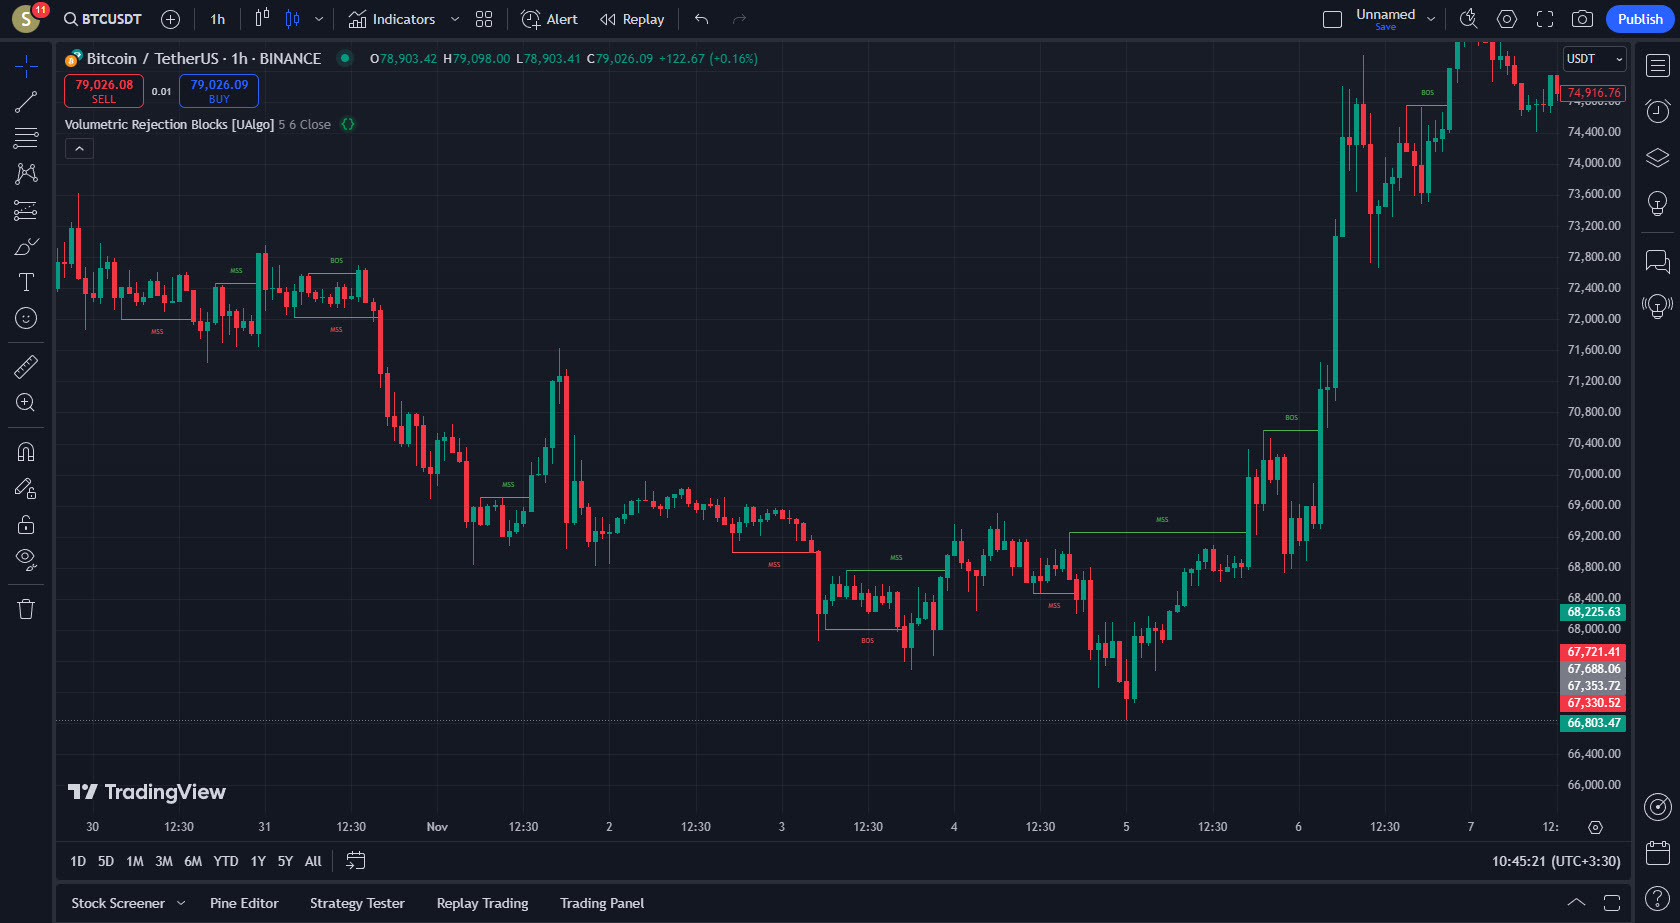Click the blue BUY price button
Image resolution: width=1680 pixels, height=923 pixels.
pyautogui.click(x=219, y=91)
